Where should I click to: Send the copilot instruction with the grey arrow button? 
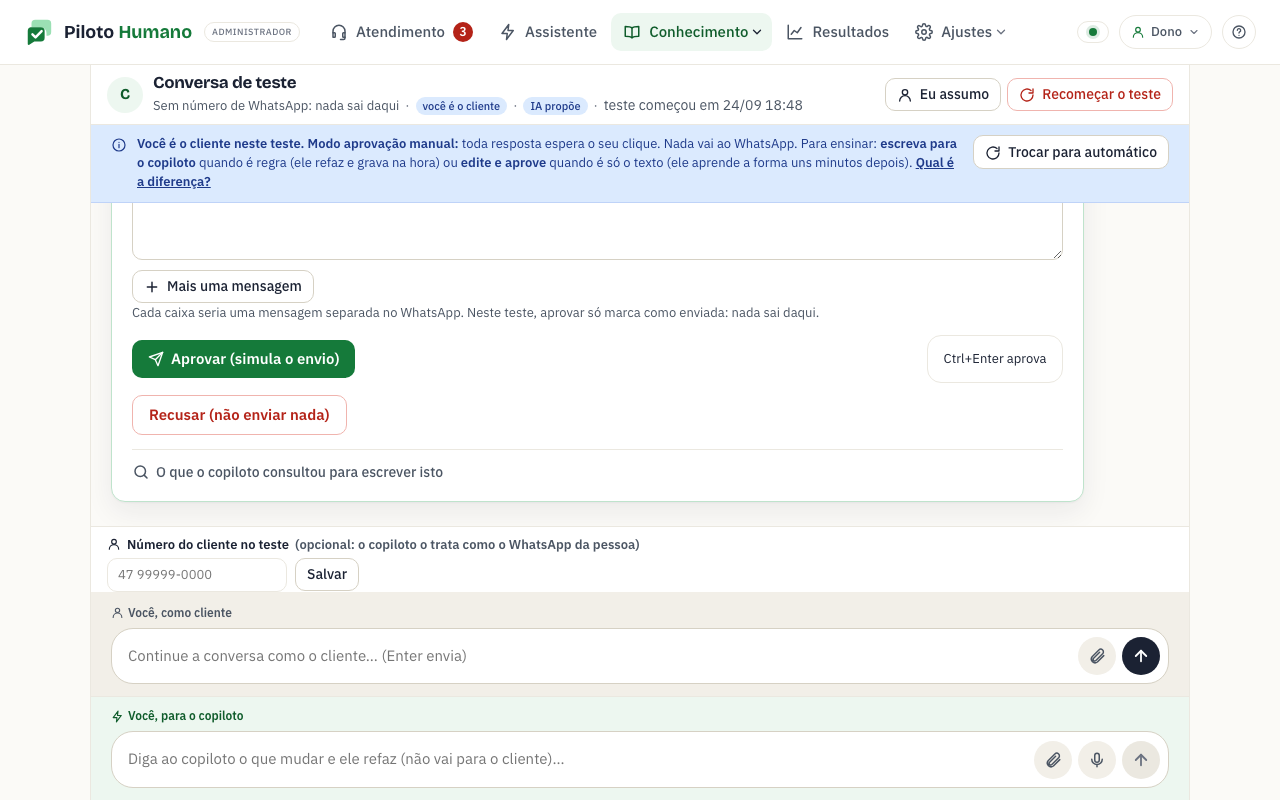[1141, 760]
